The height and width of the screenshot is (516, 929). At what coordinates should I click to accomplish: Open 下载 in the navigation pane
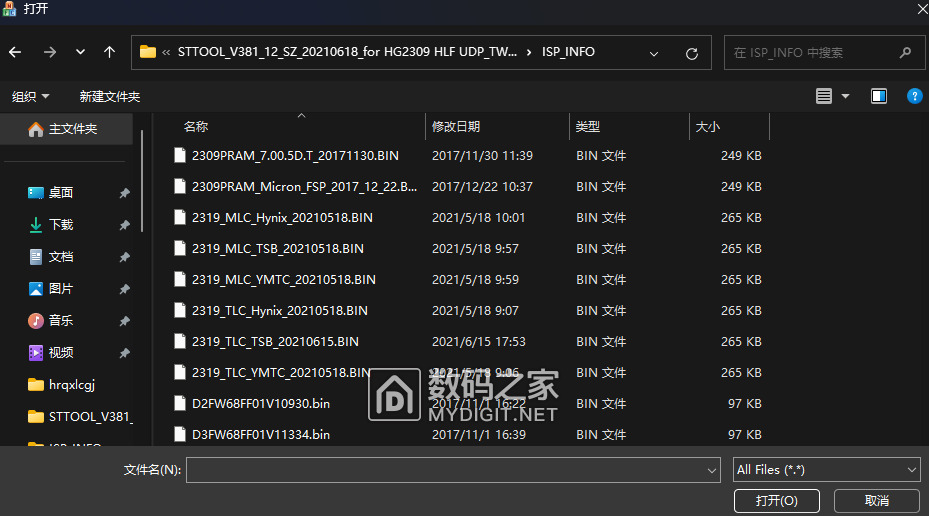coord(60,225)
